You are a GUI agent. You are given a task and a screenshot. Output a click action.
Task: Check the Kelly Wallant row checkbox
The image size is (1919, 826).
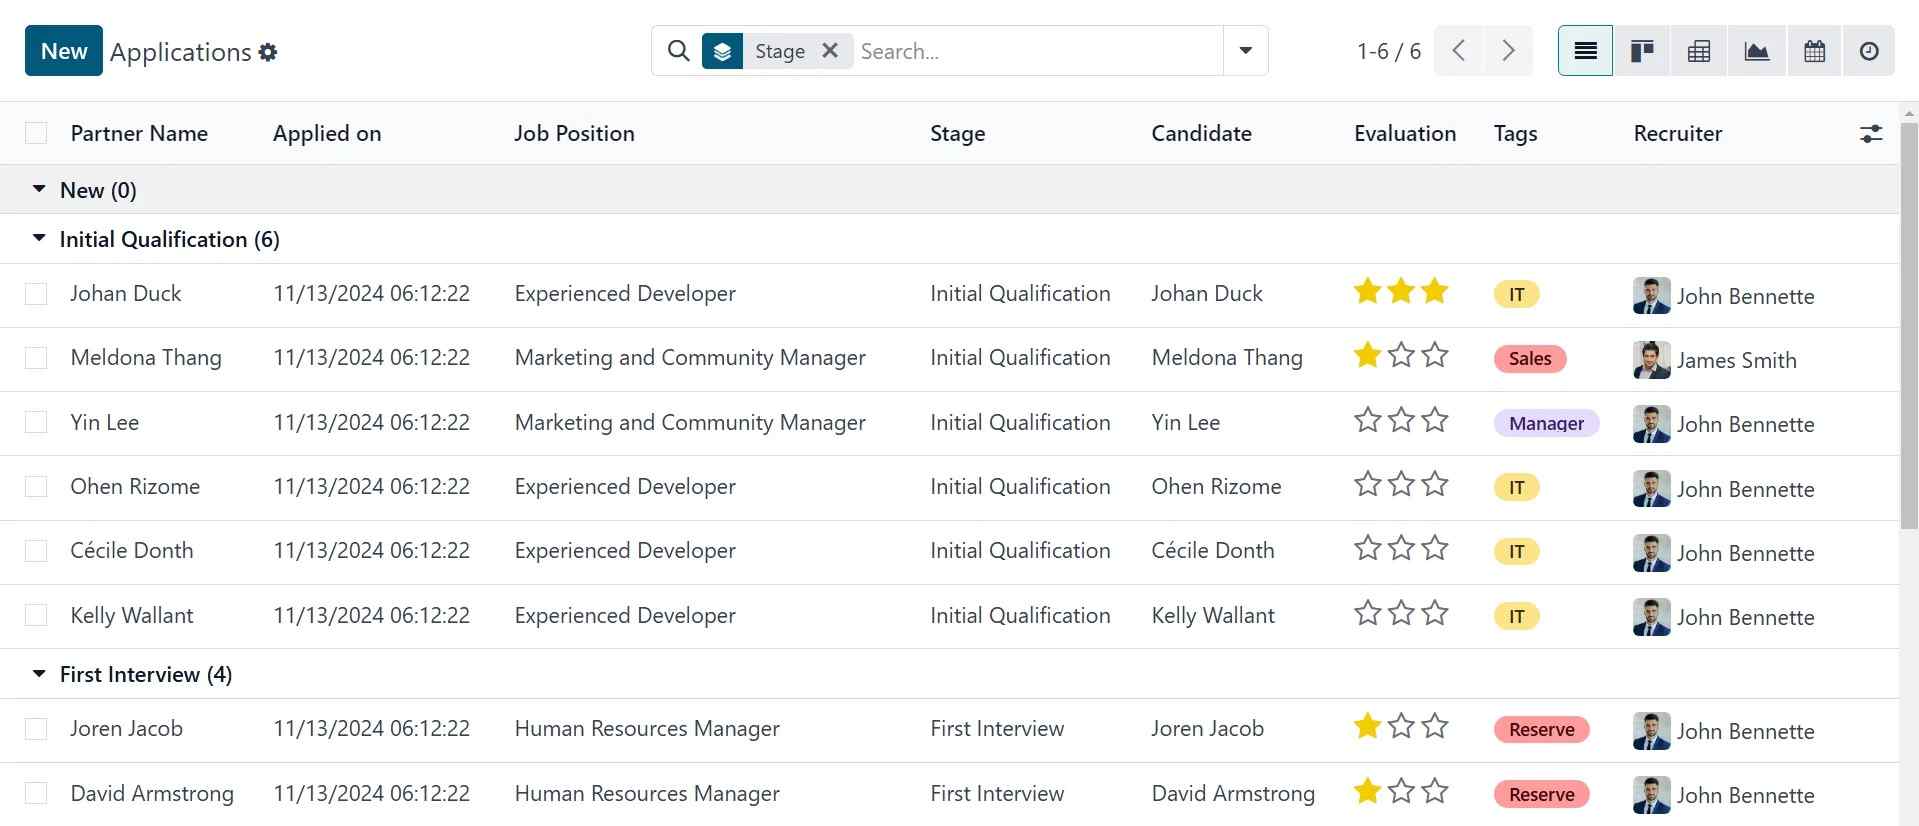point(36,615)
